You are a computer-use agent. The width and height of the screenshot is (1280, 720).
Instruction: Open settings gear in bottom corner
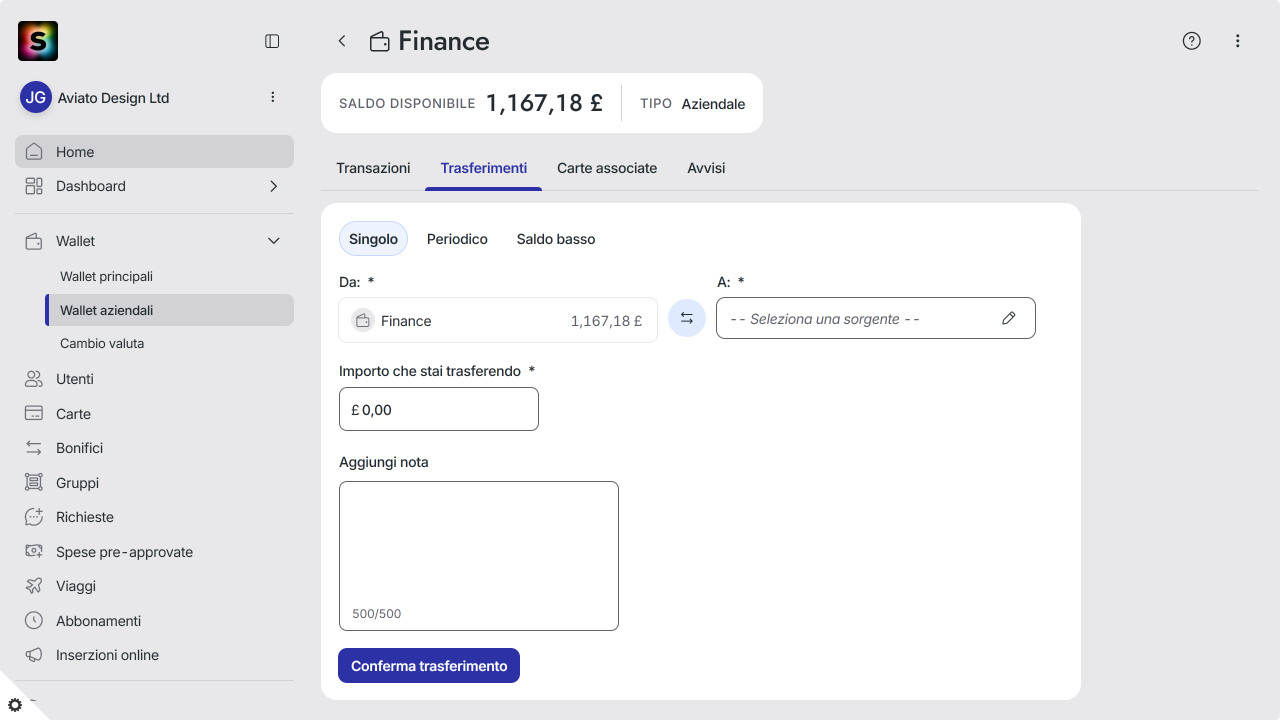pyautogui.click(x=15, y=704)
